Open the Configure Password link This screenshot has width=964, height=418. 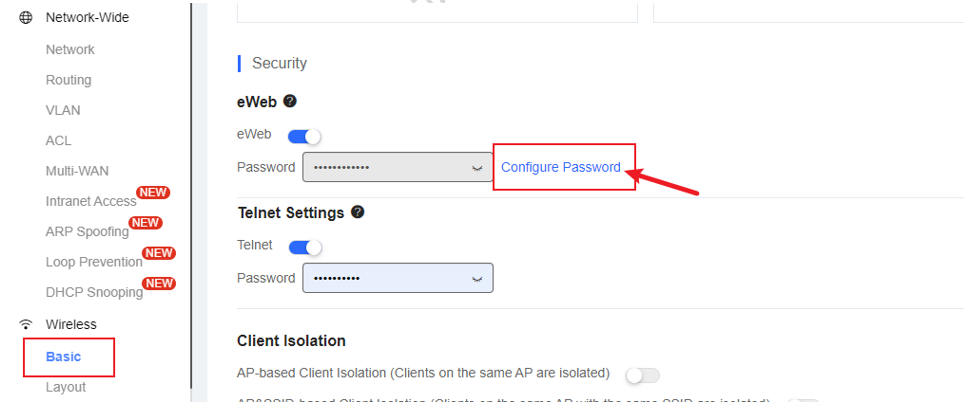561,167
